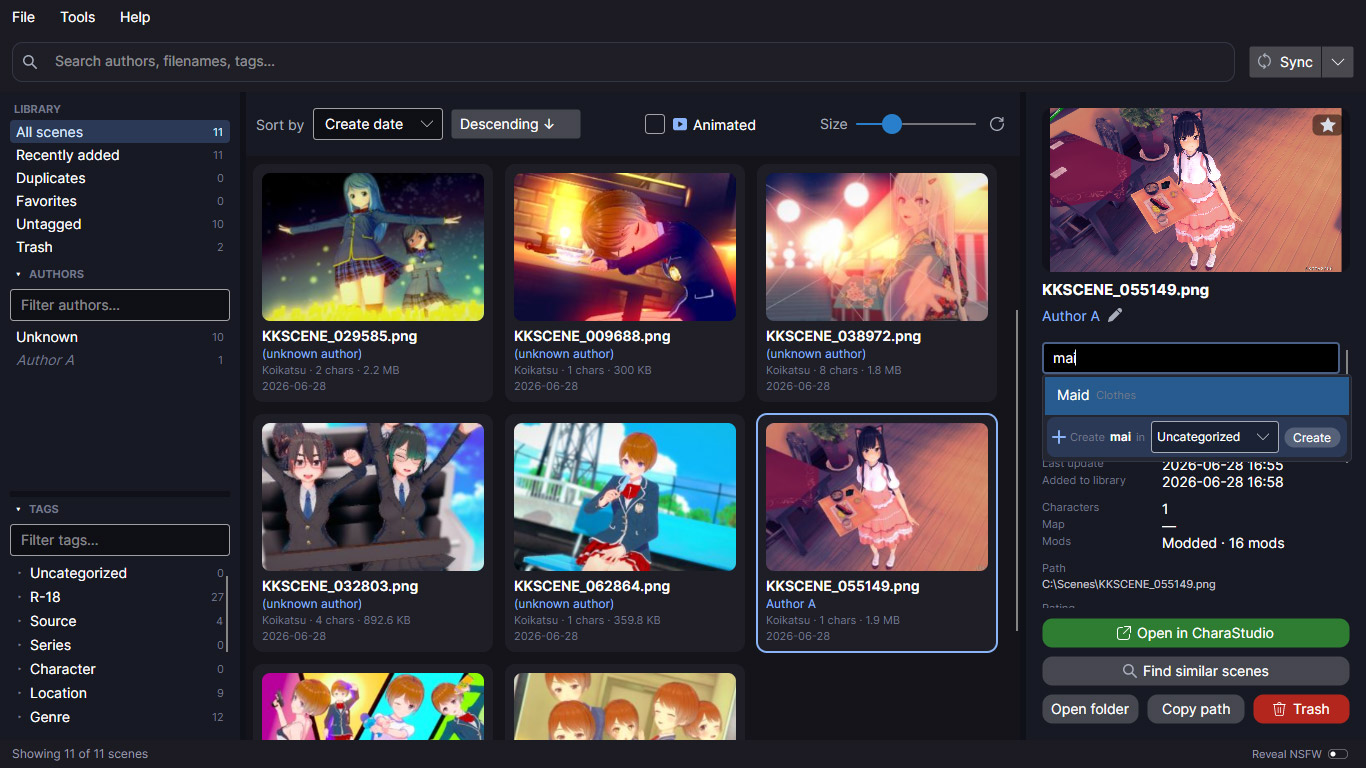Select thumbnail KKSCENE_038972.png
Image resolution: width=1366 pixels, height=768 pixels.
pyautogui.click(x=877, y=247)
